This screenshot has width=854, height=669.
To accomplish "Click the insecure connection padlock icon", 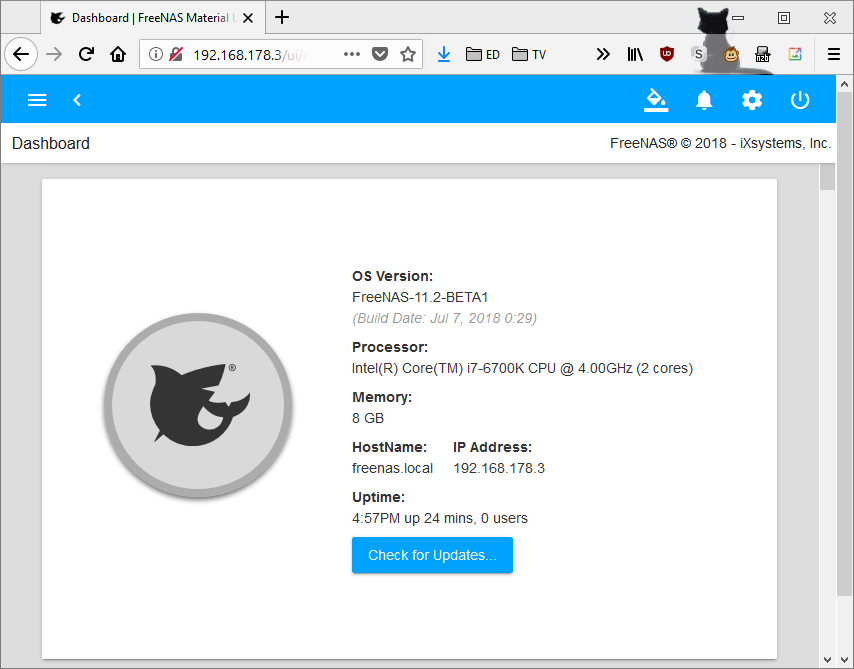I will pyautogui.click(x=176, y=54).
